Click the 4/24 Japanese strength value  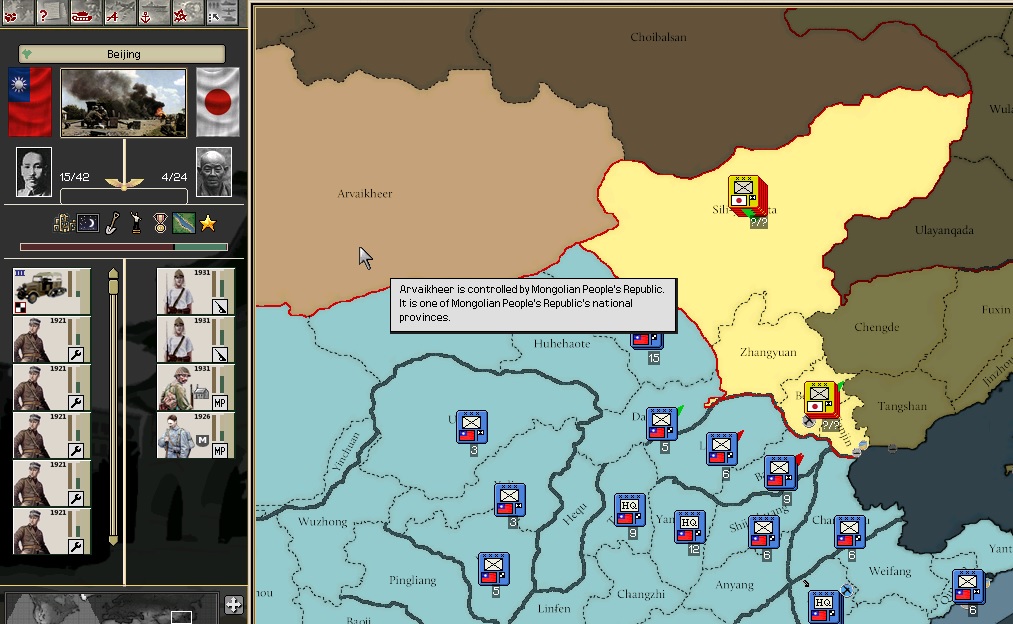[174, 177]
